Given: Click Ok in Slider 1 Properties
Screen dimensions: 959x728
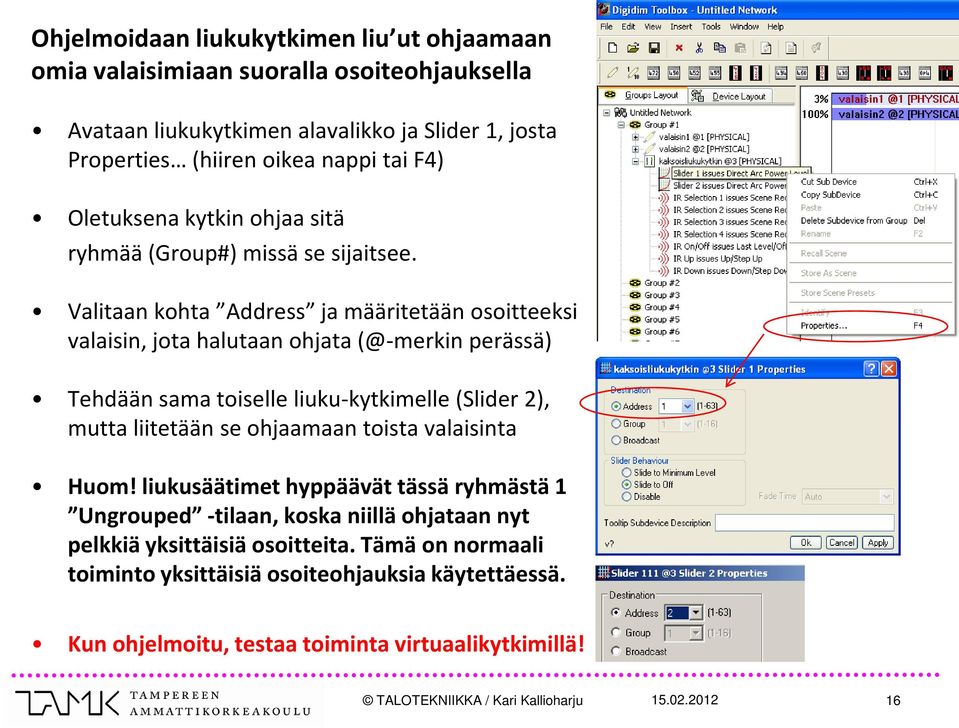Looking at the screenshot, I should point(805,543).
